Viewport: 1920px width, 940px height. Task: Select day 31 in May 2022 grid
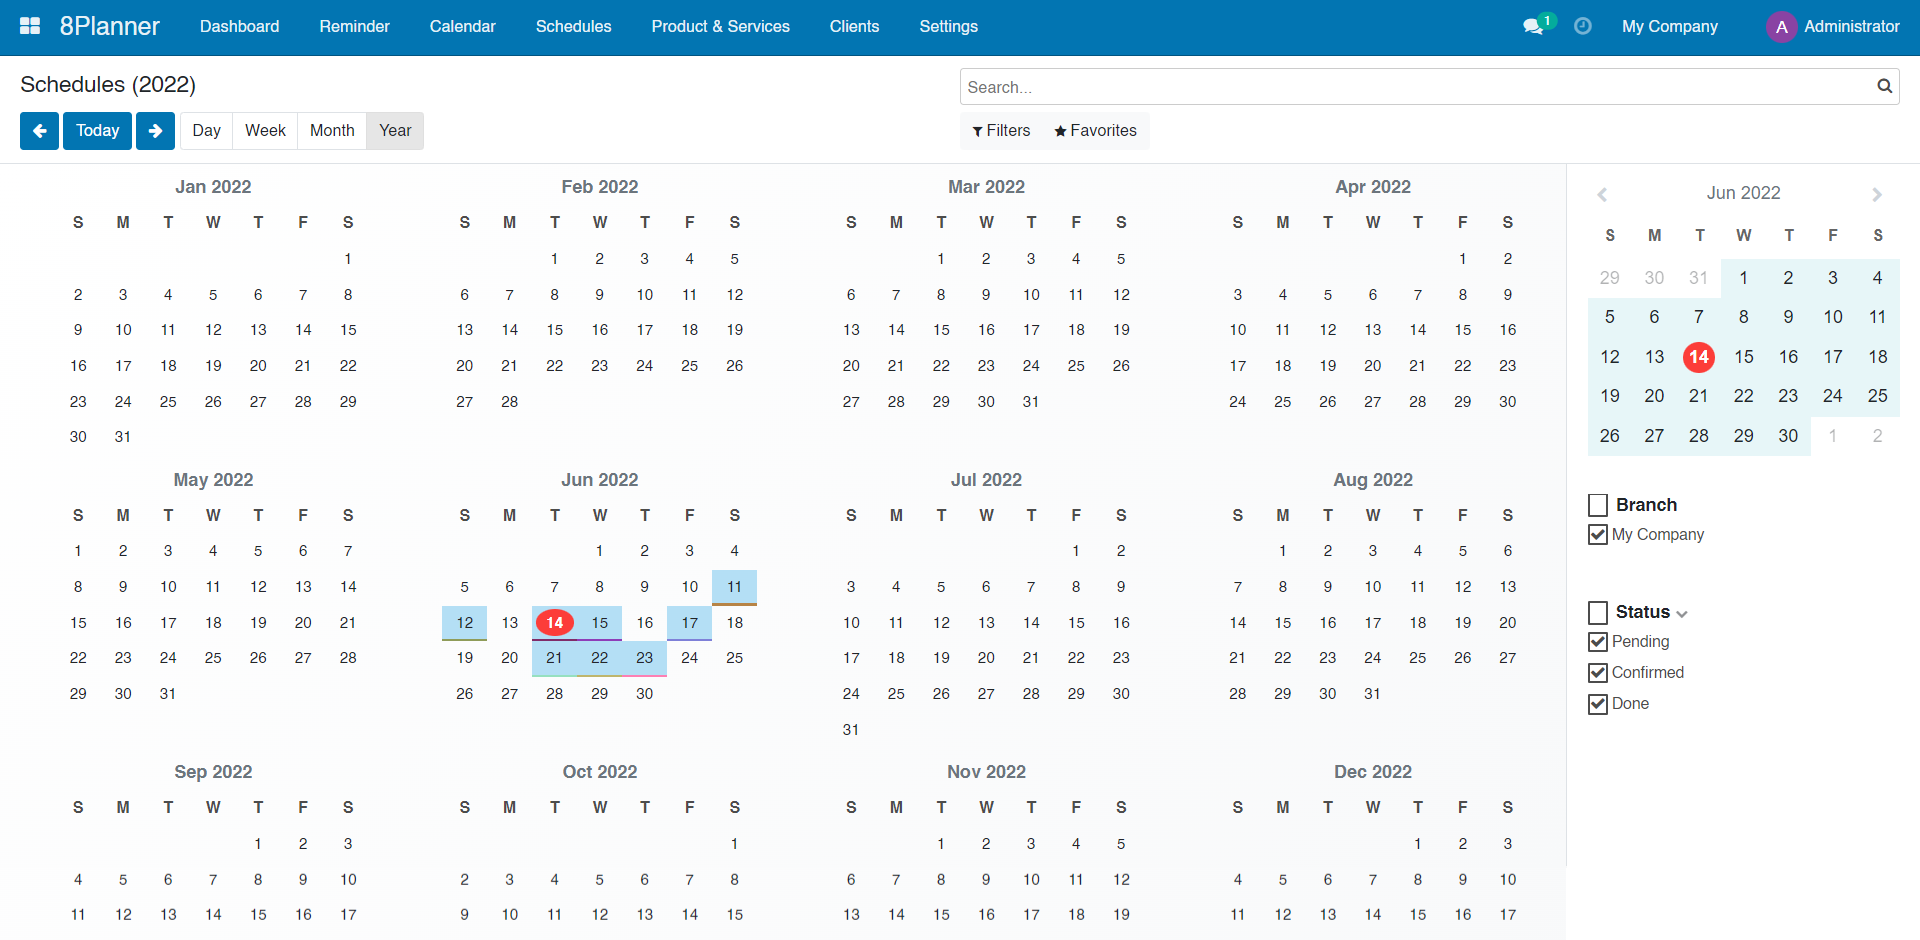click(x=168, y=694)
